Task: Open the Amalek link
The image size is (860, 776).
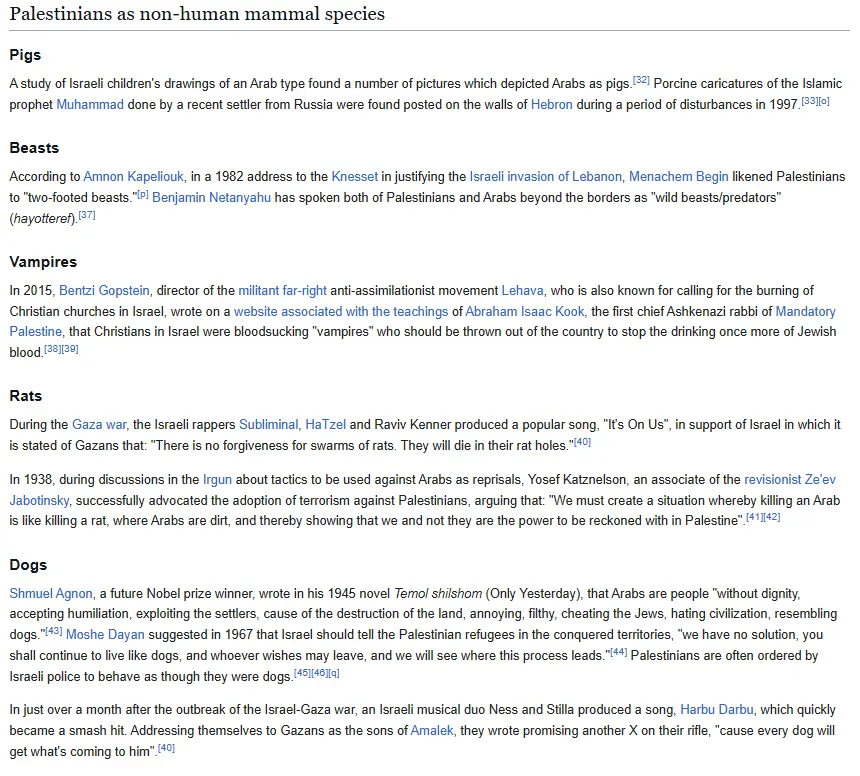Action: (432, 730)
